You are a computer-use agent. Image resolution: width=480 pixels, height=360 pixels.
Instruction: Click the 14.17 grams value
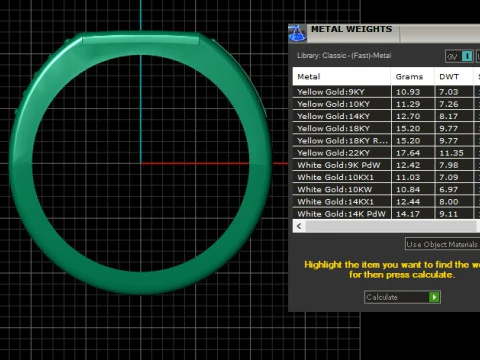click(x=408, y=214)
